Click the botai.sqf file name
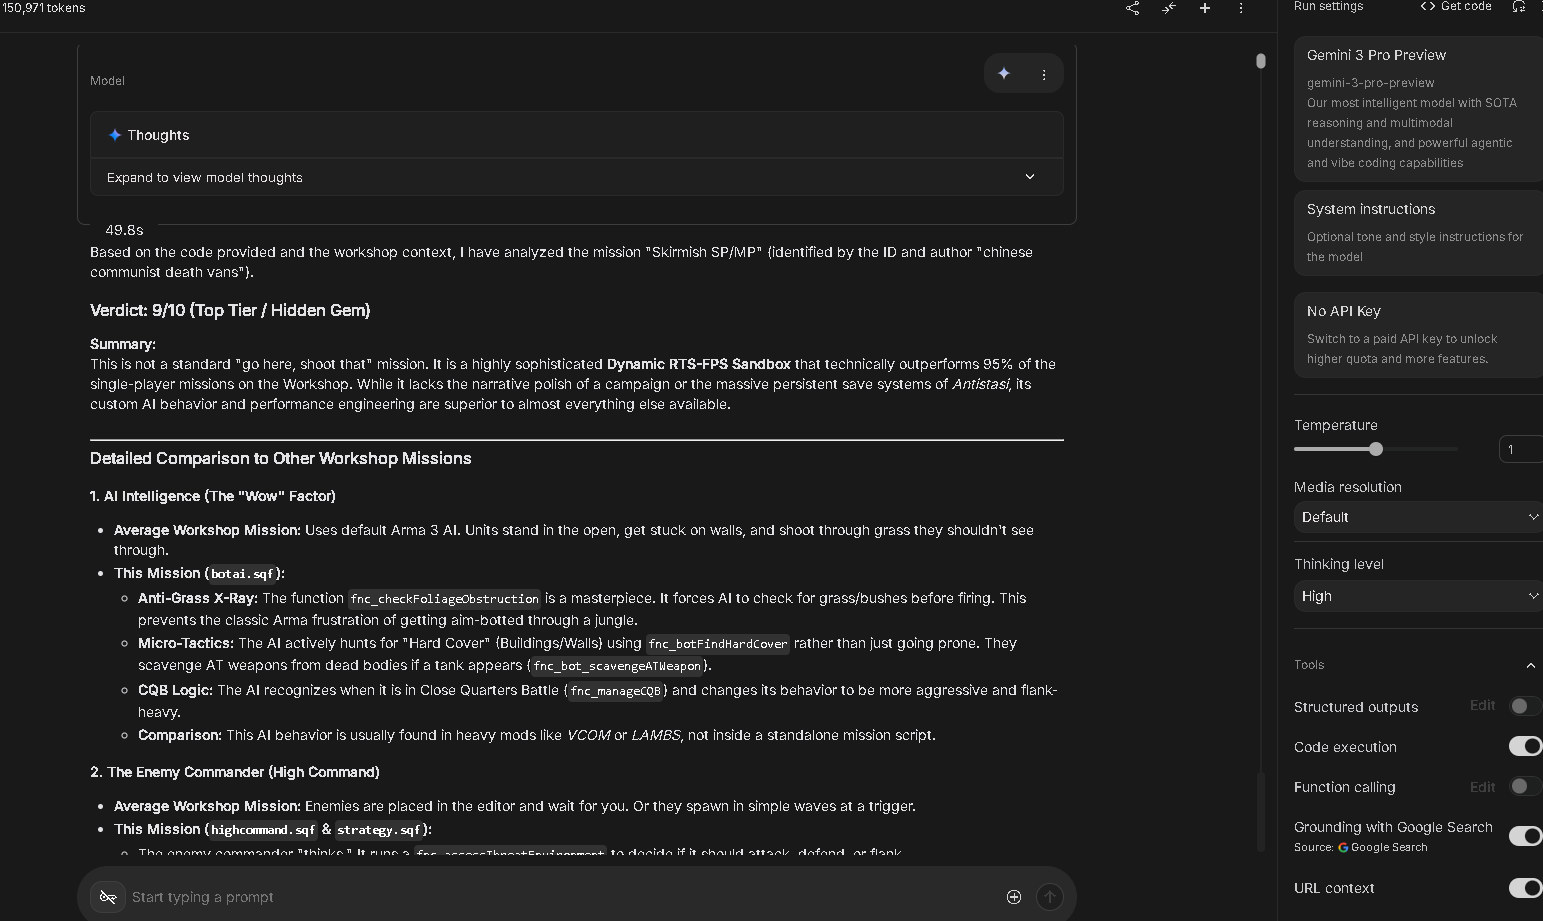 click(x=242, y=574)
